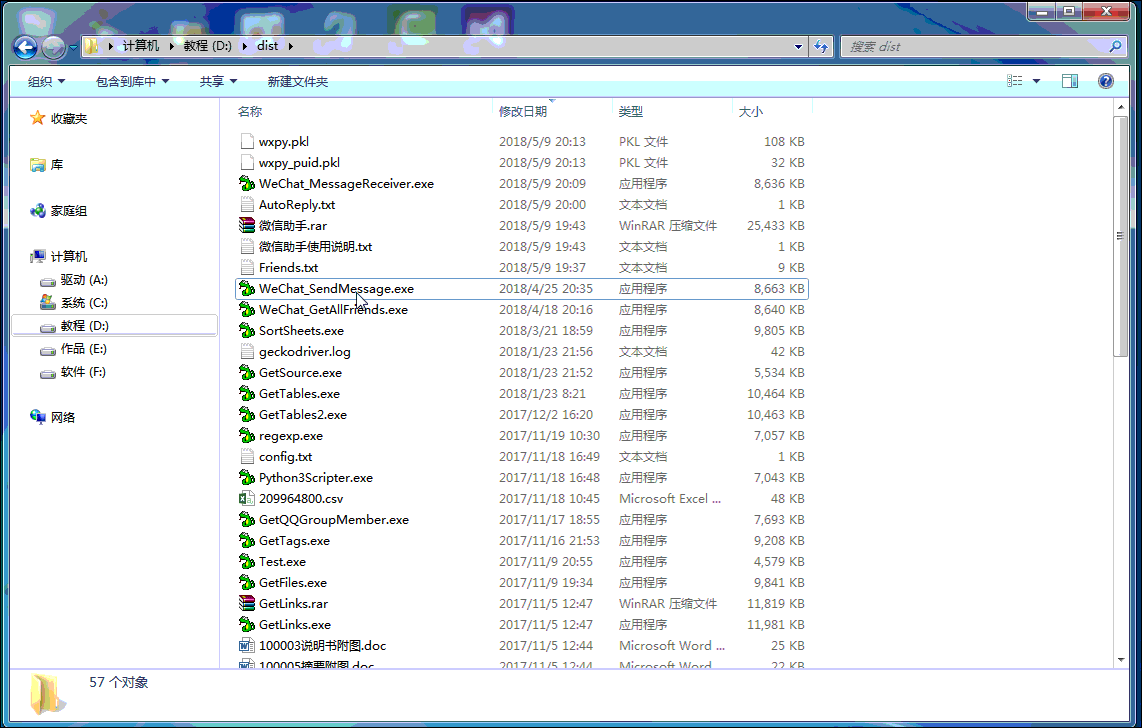Sort by the 大小 column header

[751, 111]
